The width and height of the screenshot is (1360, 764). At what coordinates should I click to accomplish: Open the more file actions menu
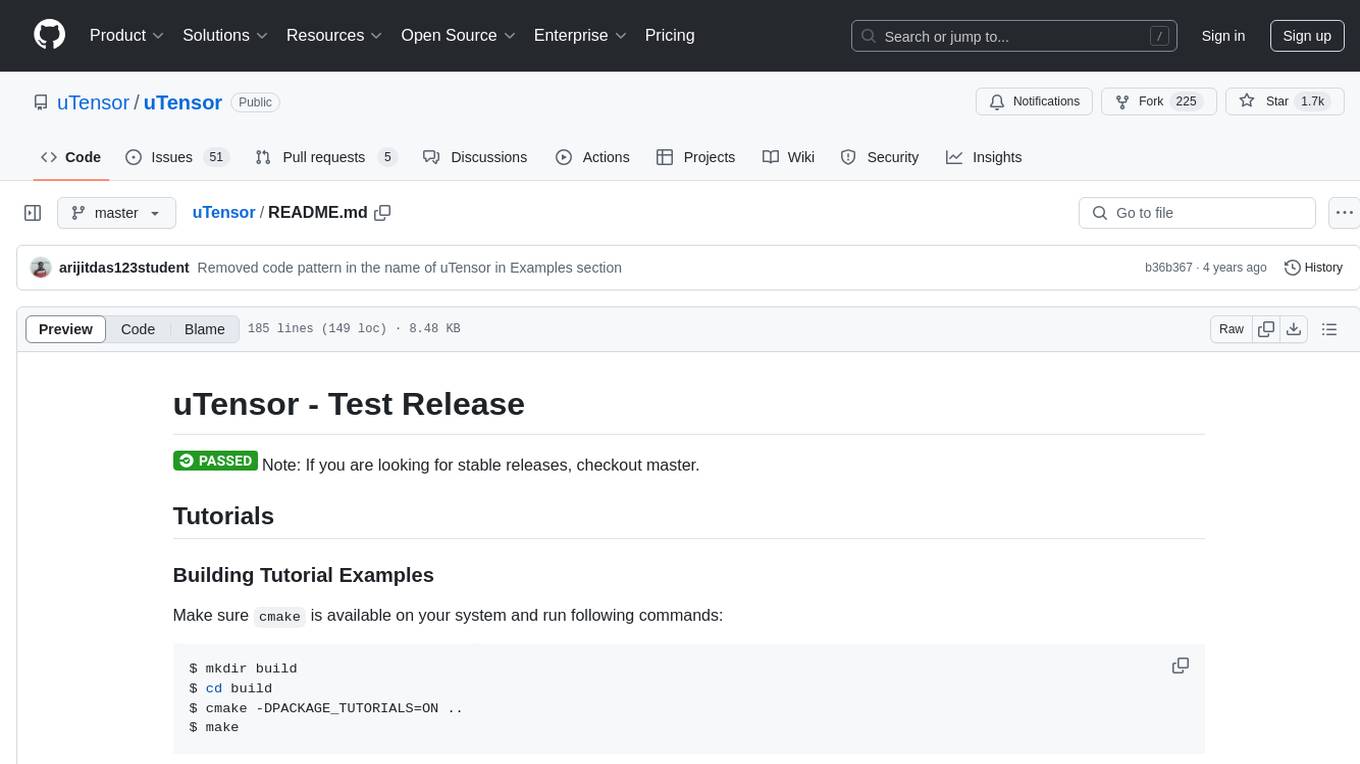[x=1345, y=213]
